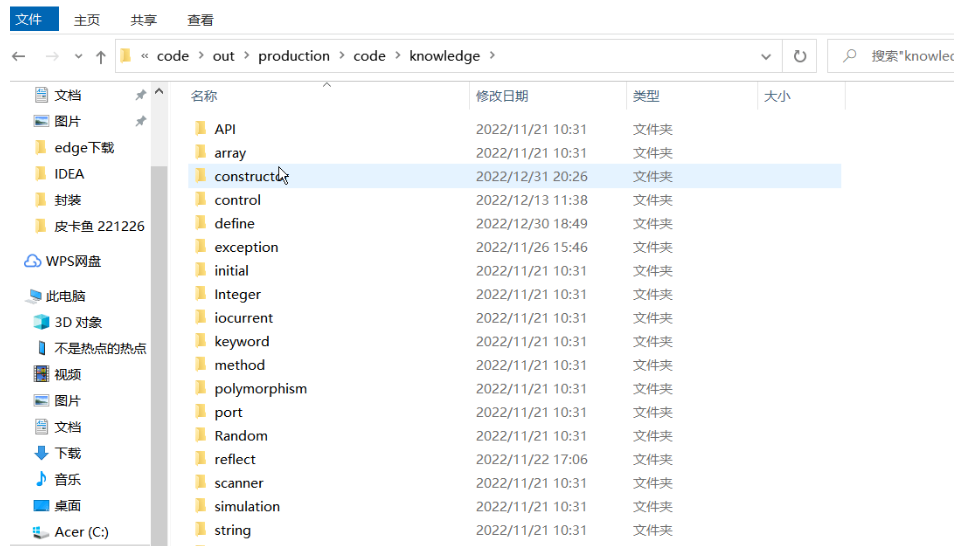Select the iocurrent folder name
Screen dimensions: 975x546
[244, 318]
